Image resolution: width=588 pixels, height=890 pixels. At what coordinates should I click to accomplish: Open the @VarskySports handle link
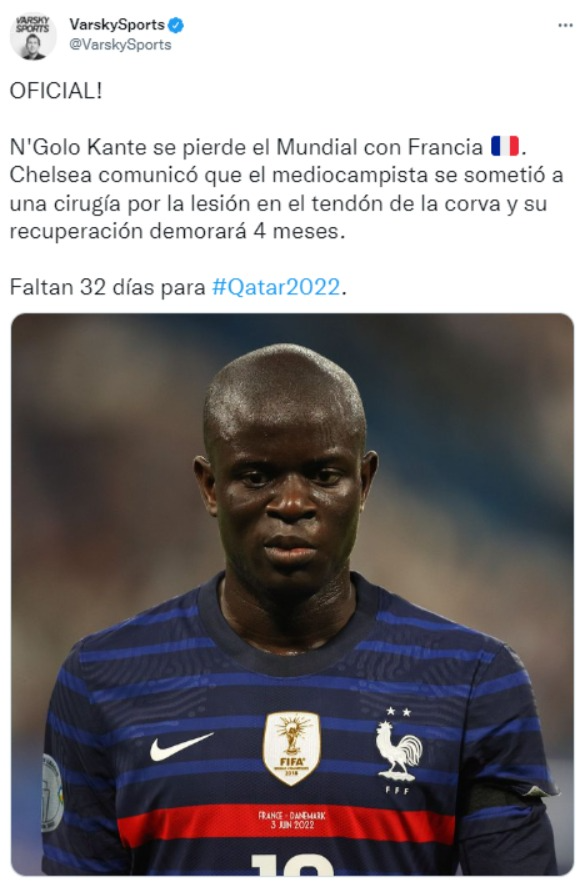click(x=120, y=45)
